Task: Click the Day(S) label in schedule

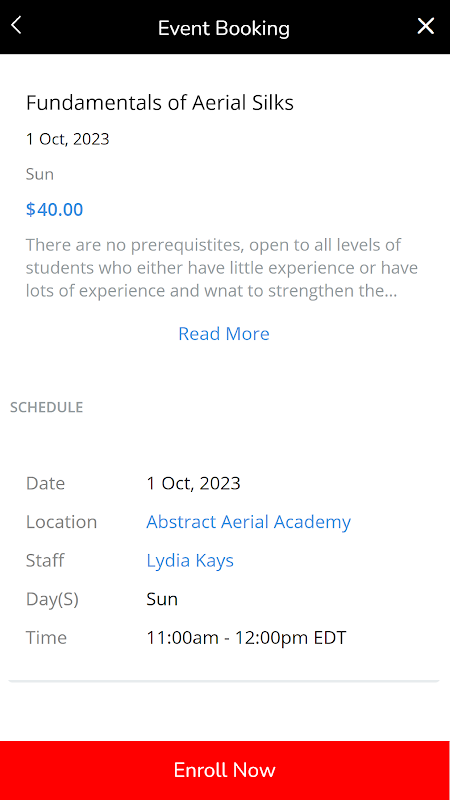Action: pos(52,599)
